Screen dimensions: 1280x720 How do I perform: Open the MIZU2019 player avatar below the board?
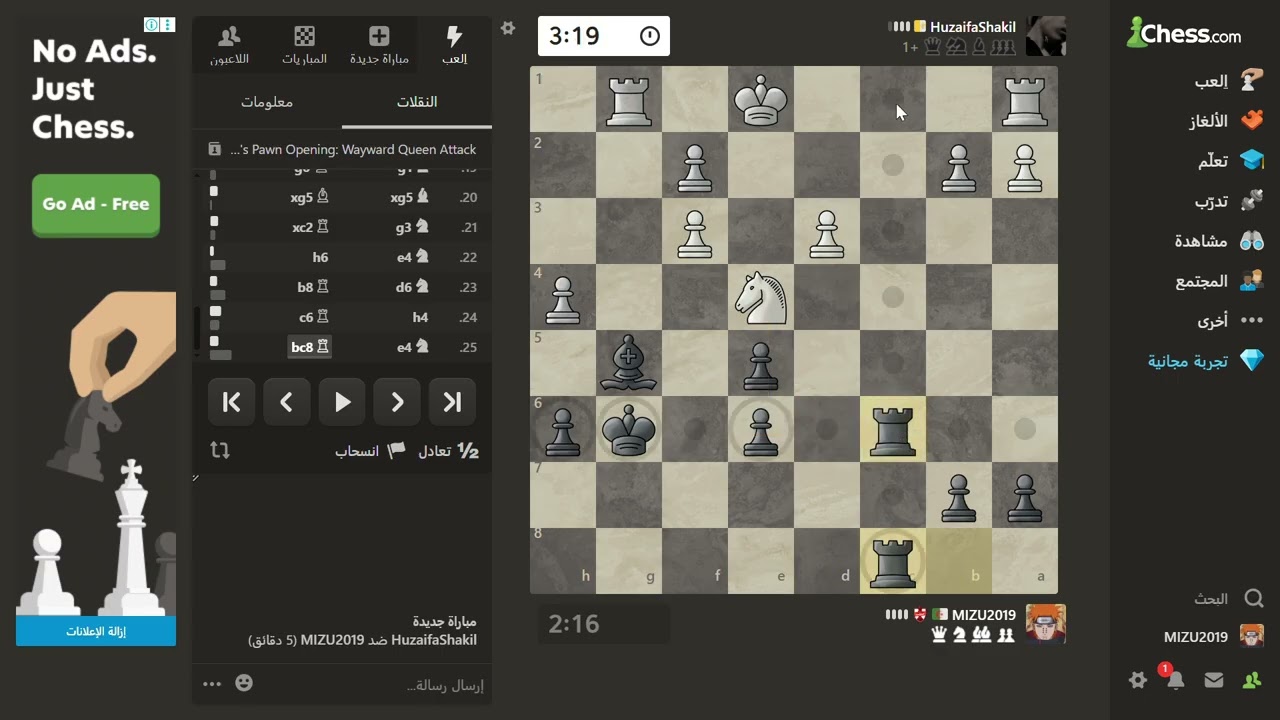tap(1046, 624)
